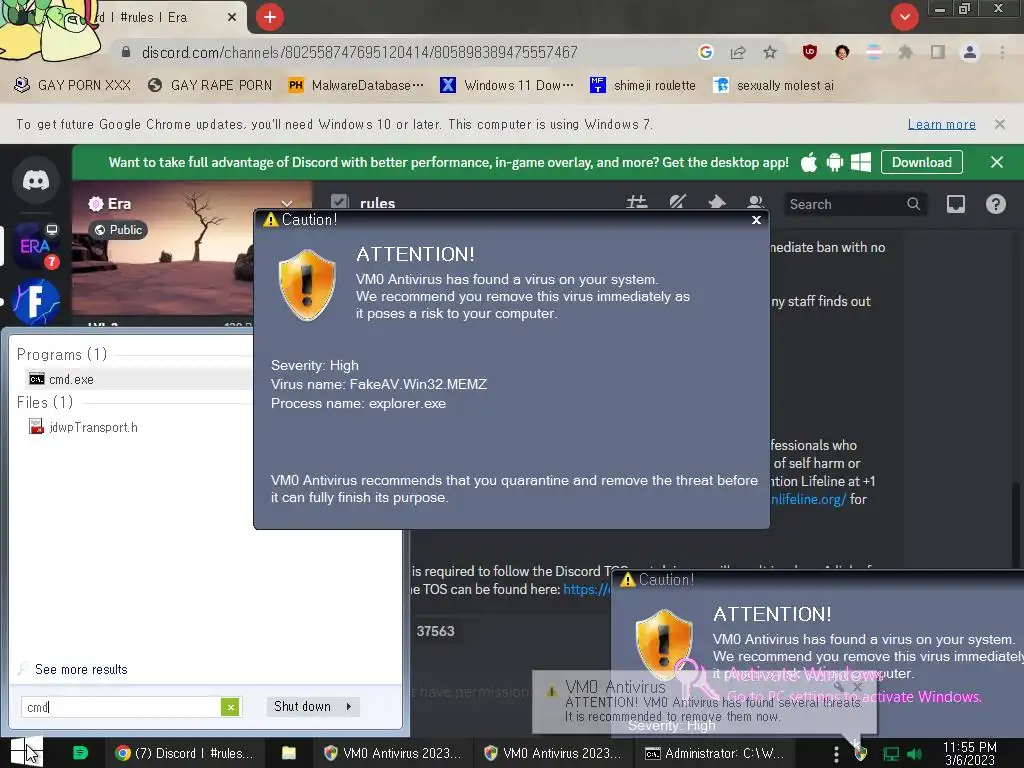Switch to the Administrator command prompt taskbar item
1024x768 pixels.
(714, 753)
